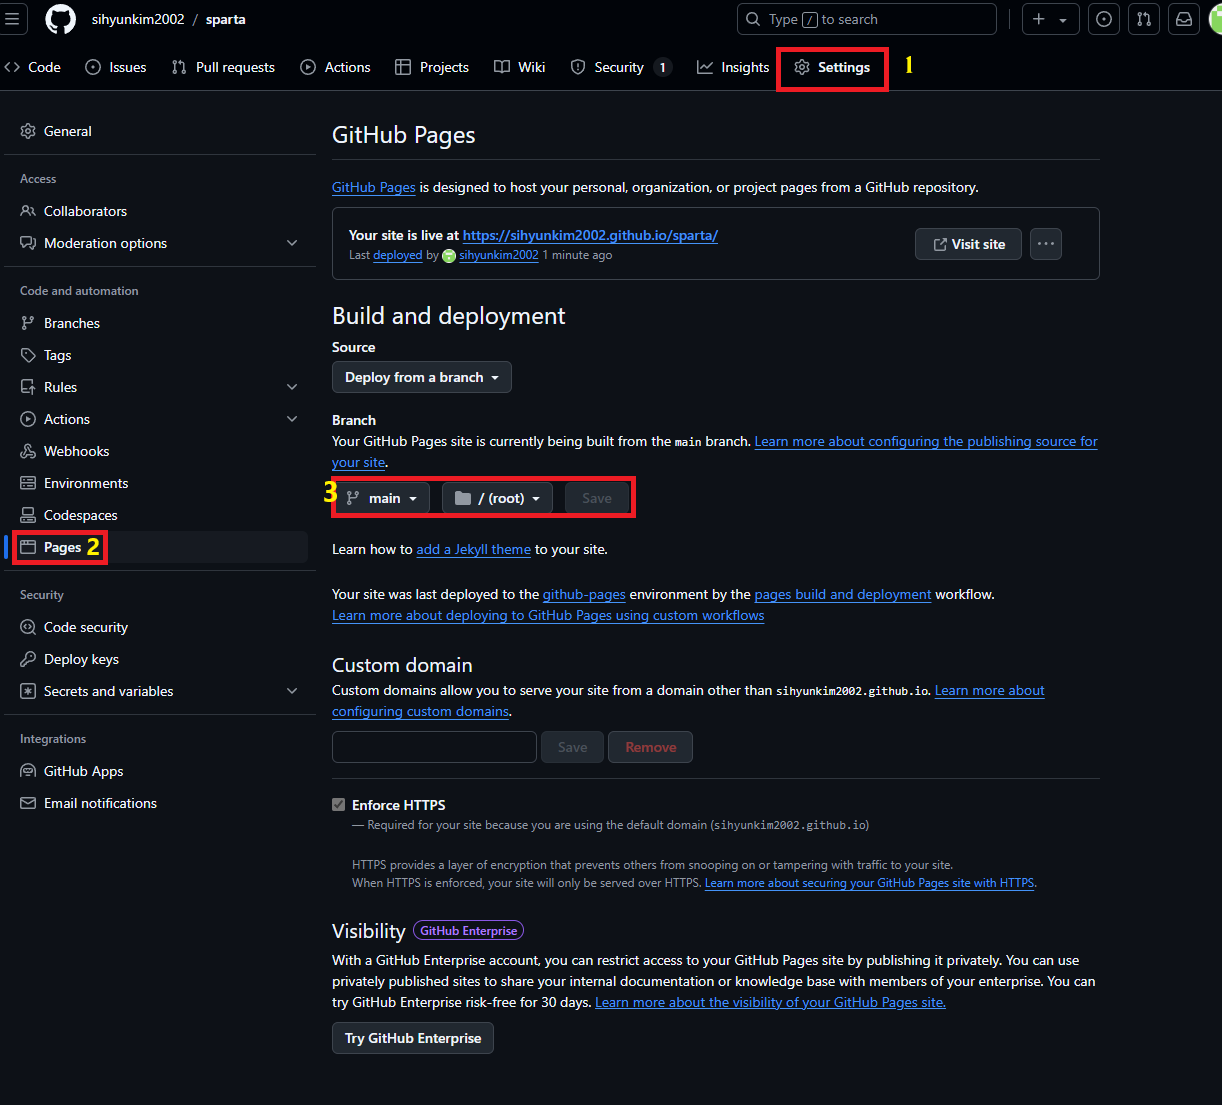Open link about visibility of GitHub Pages site
This screenshot has height=1105, width=1222.
pyautogui.click(x=770, y=1002)
